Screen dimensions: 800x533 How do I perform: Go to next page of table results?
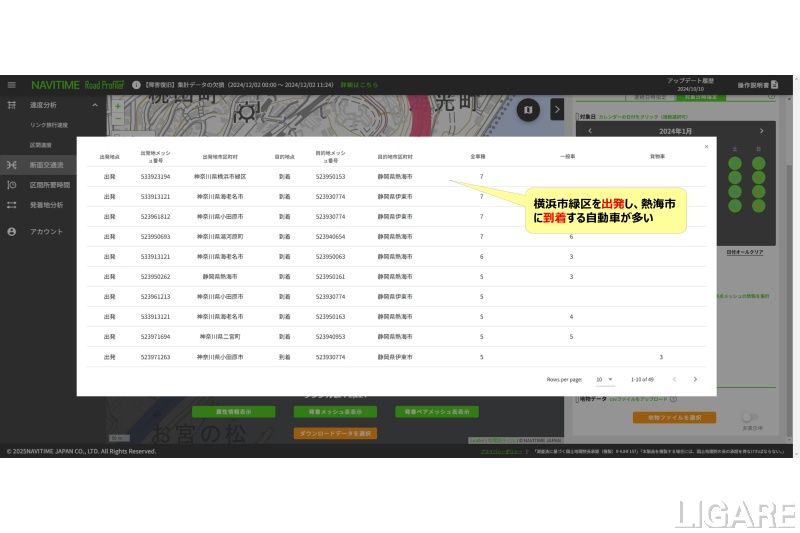pyautogui.click(x=695, y=380)
